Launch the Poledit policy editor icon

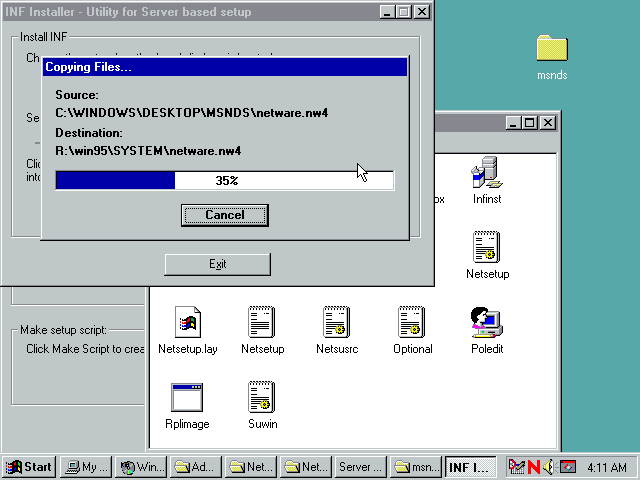click(487, 330)
